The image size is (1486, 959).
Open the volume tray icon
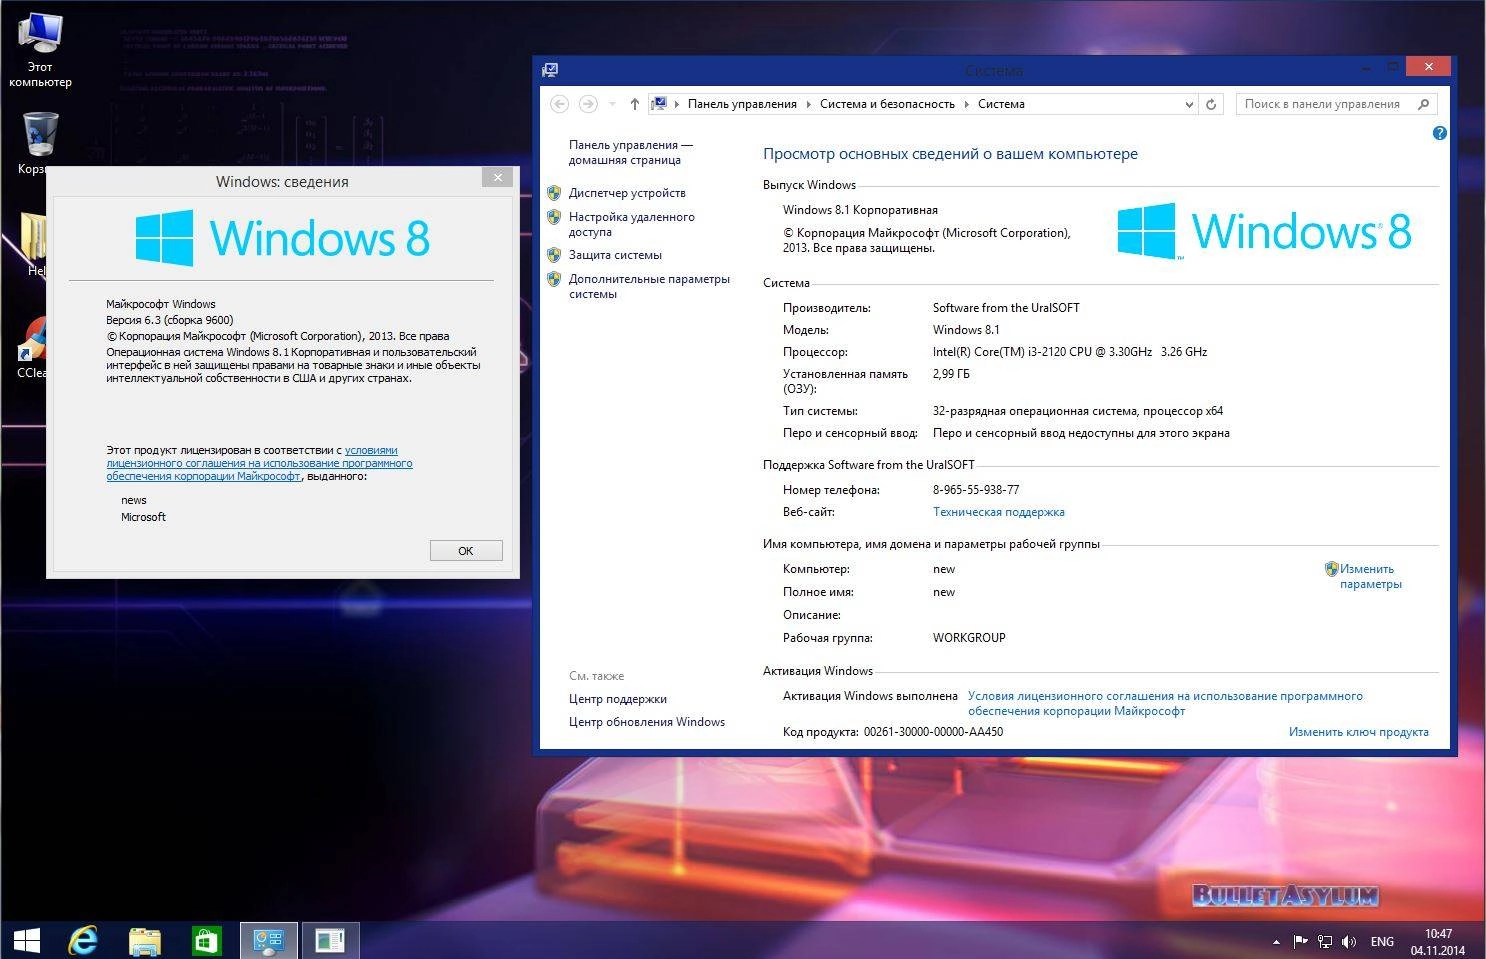point(1349,941)
